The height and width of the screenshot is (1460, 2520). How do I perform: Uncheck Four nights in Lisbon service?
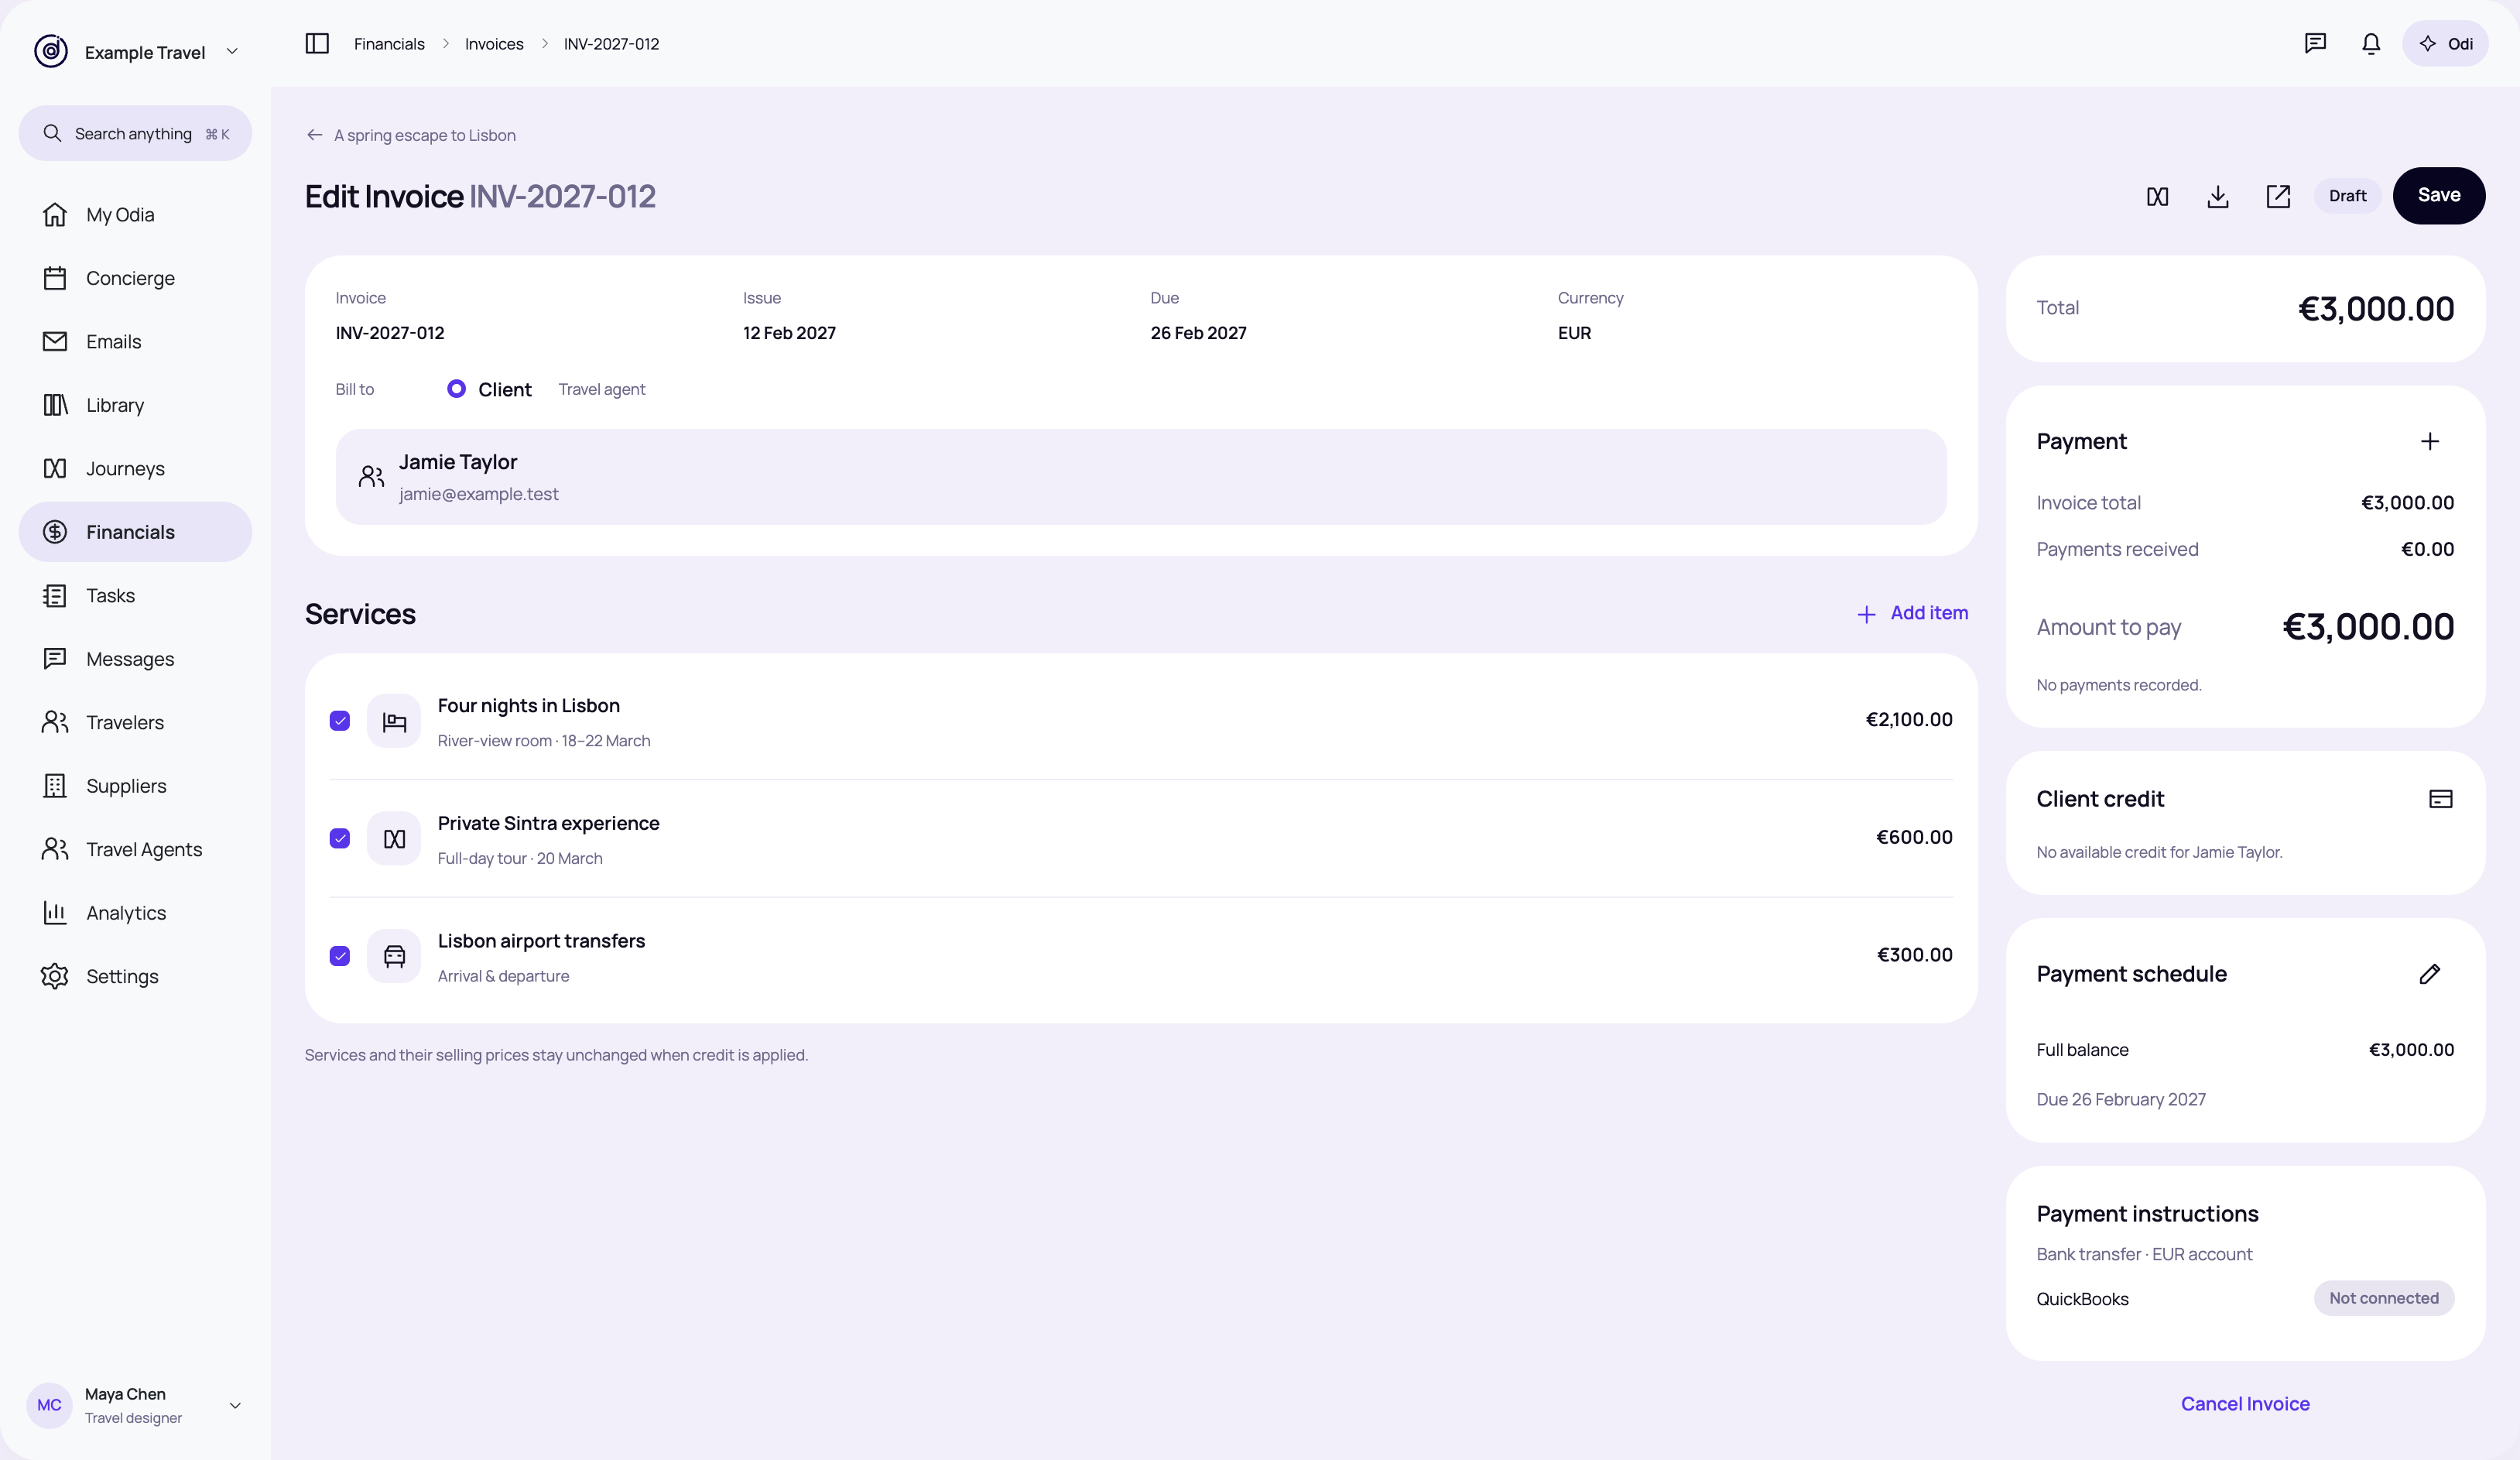(x=340, y=721)
